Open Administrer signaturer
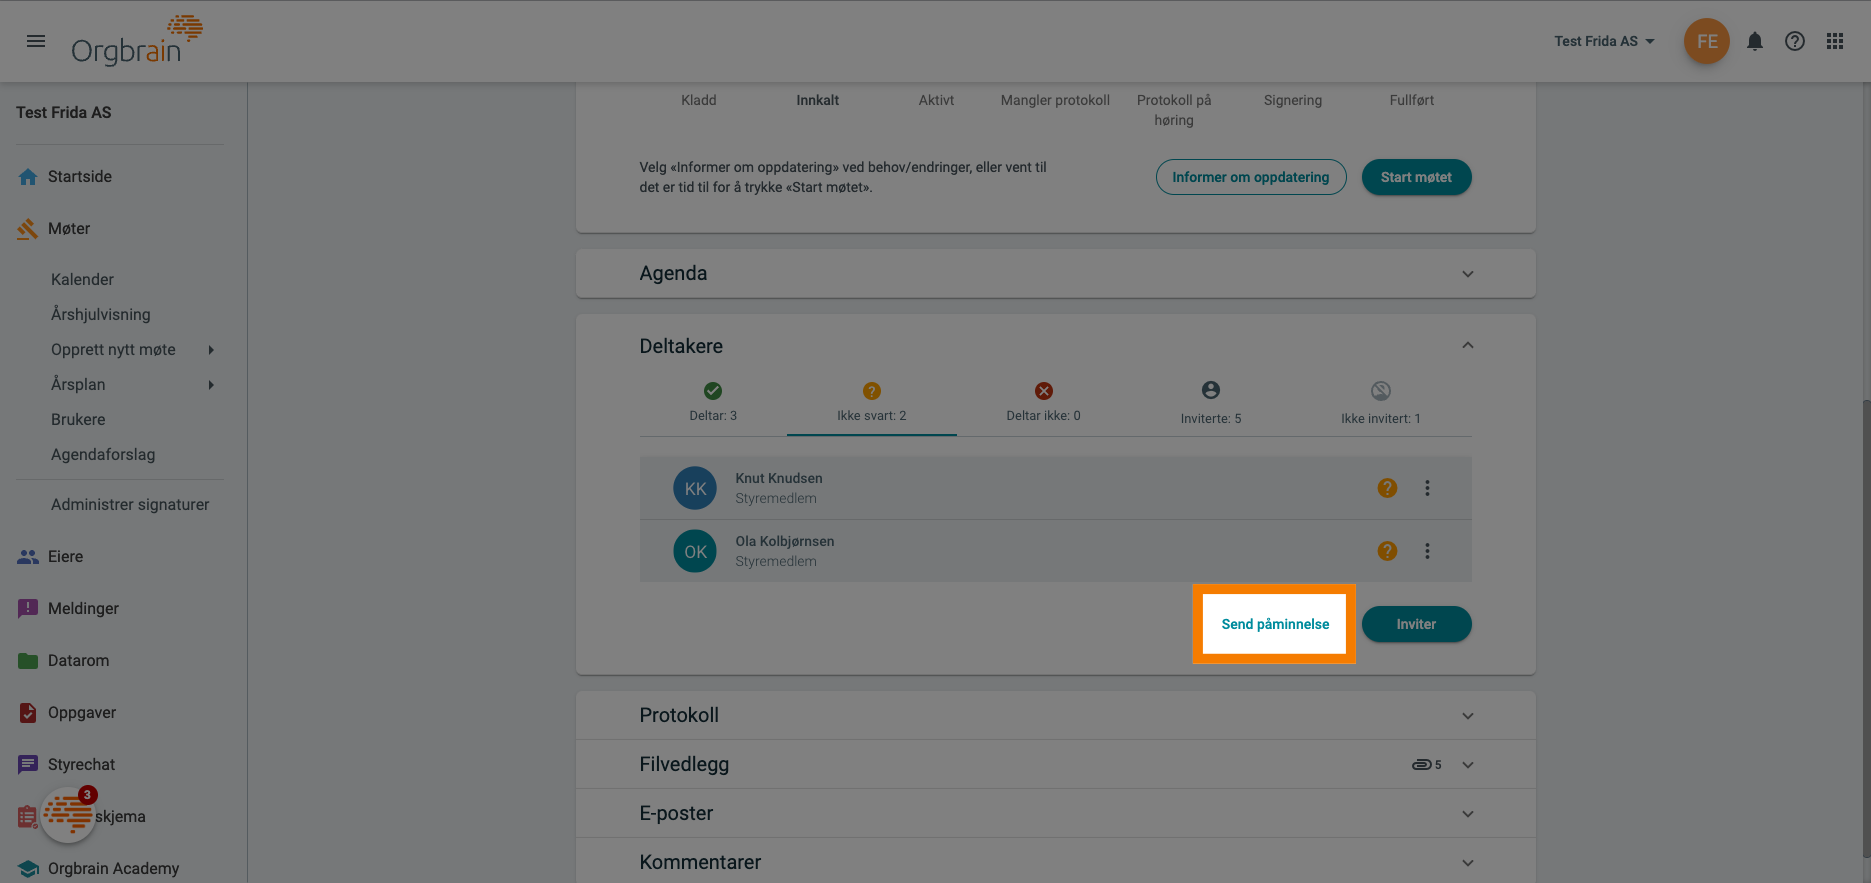The height and width of the screenshot is (883, 1871). 130,505
